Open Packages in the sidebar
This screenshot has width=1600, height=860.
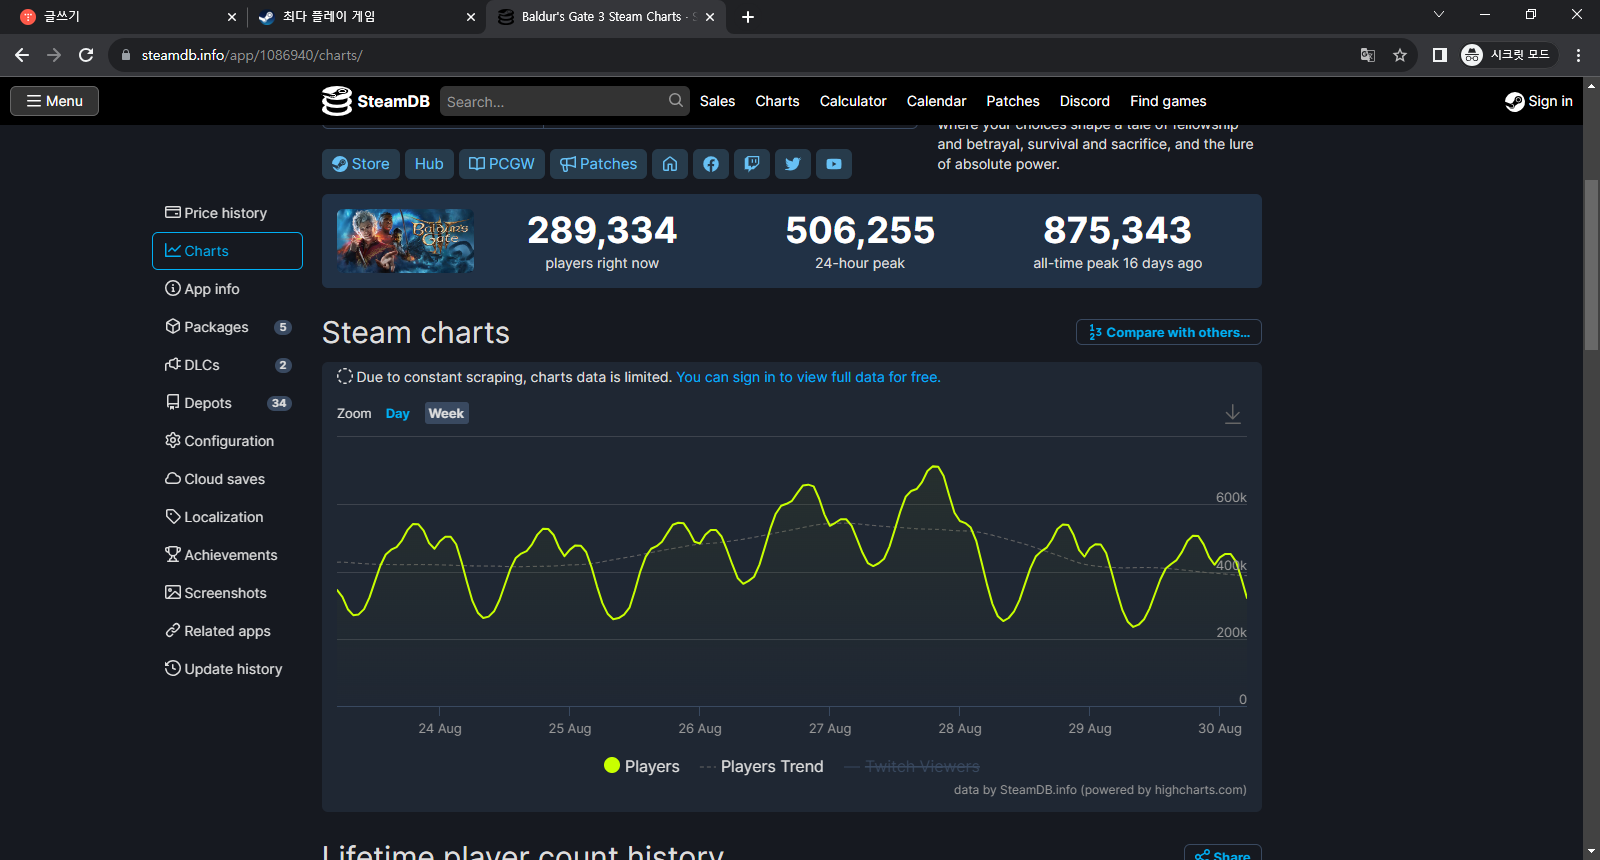[x=227, y=327]
